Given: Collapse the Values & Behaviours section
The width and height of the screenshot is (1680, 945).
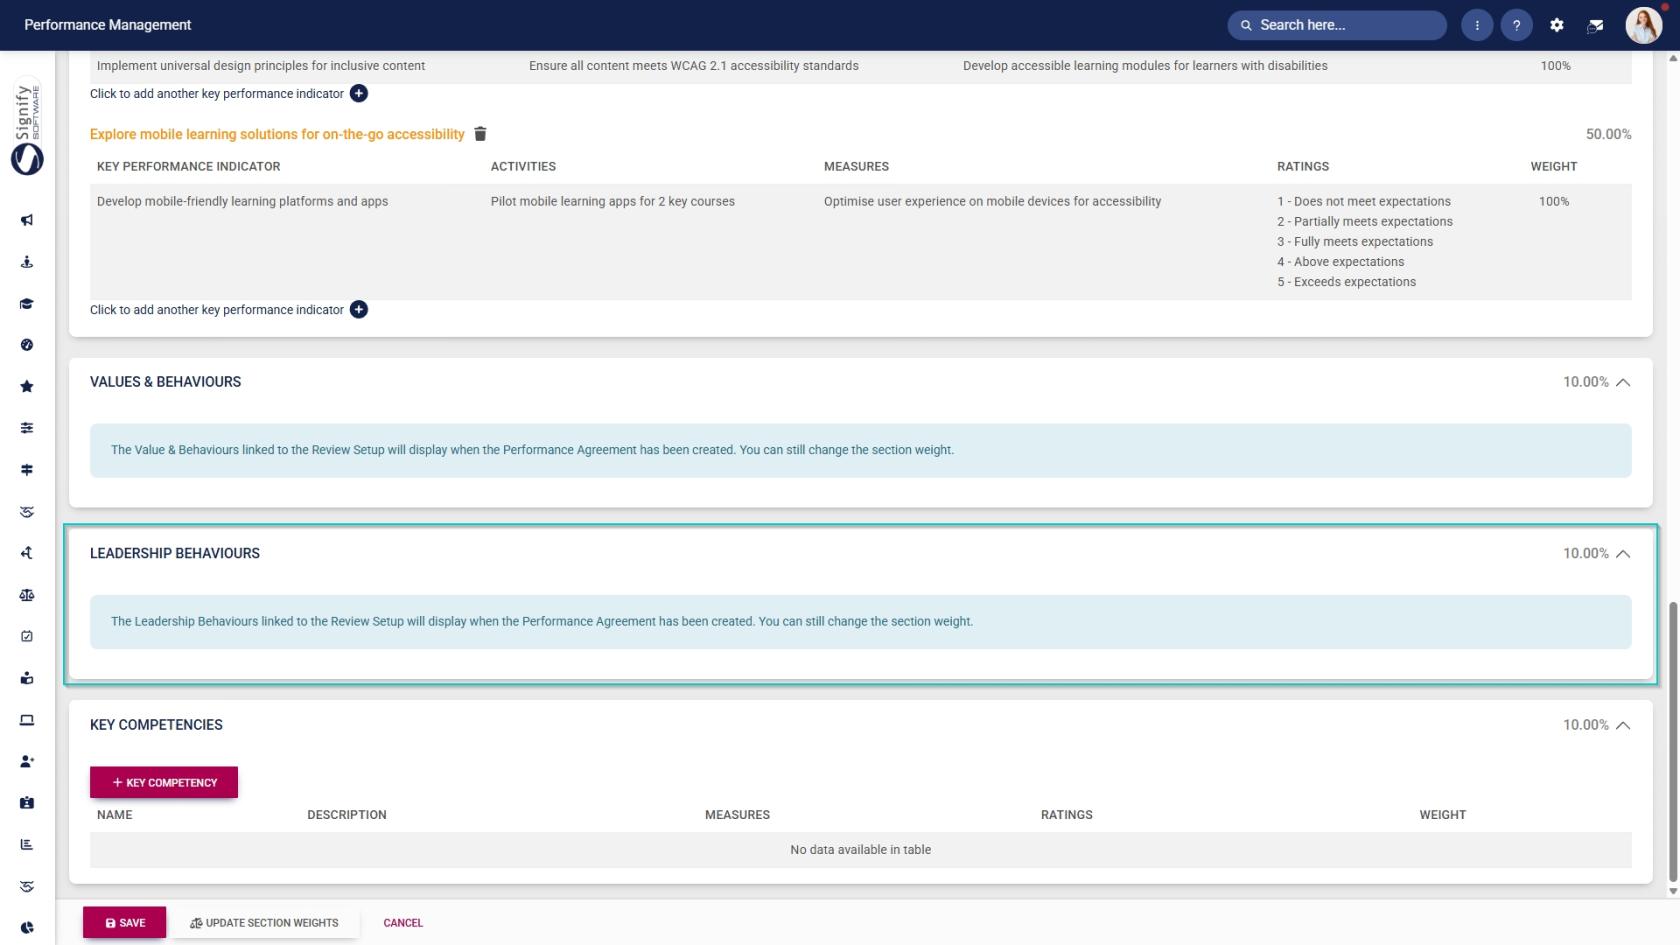Looking at the screenshot, I should tap(1623, 382).
